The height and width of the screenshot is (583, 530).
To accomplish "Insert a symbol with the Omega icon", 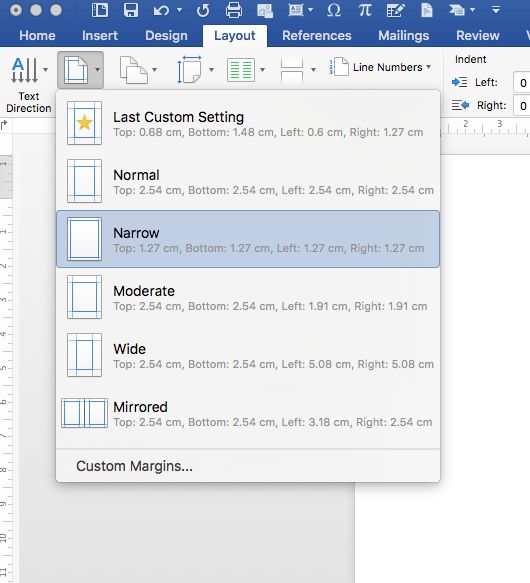I will 334,10.
